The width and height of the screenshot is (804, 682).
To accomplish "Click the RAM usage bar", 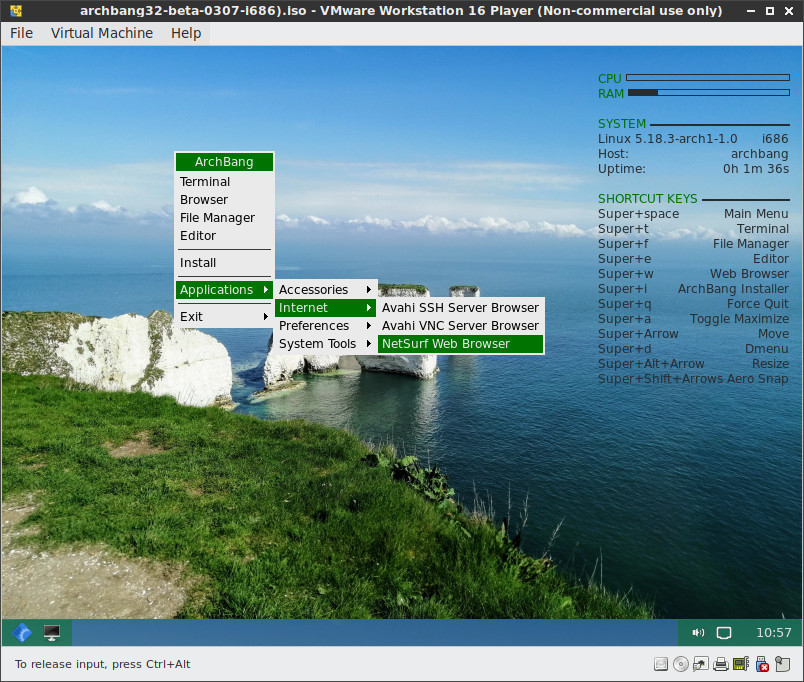I will [x=709, y=93].
